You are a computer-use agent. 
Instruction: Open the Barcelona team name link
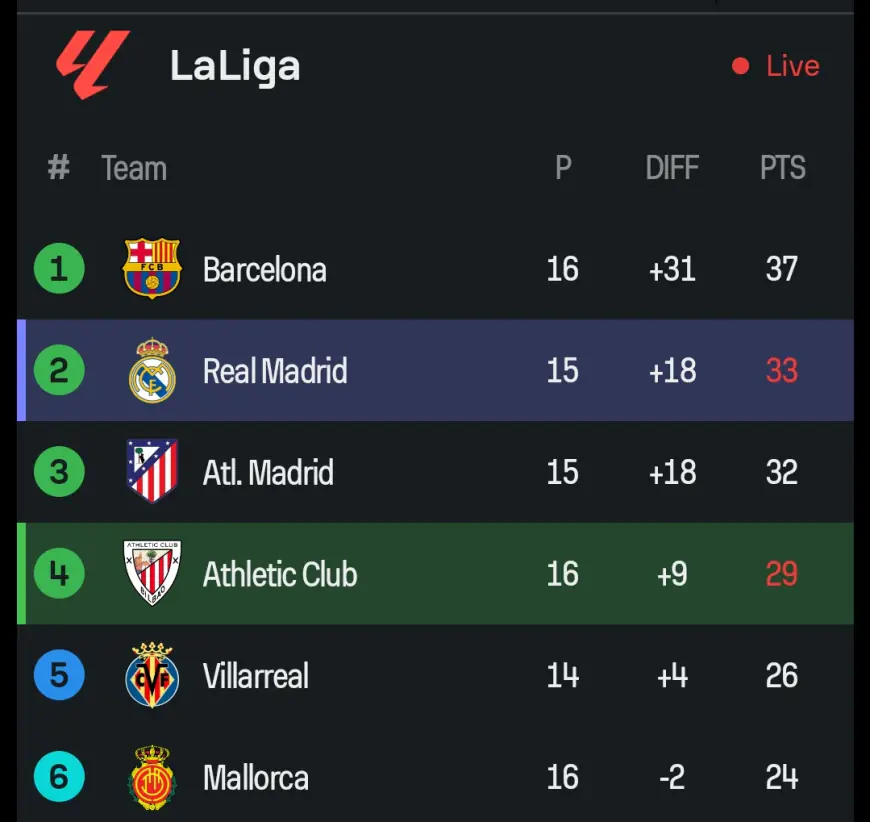click(265, 270)
